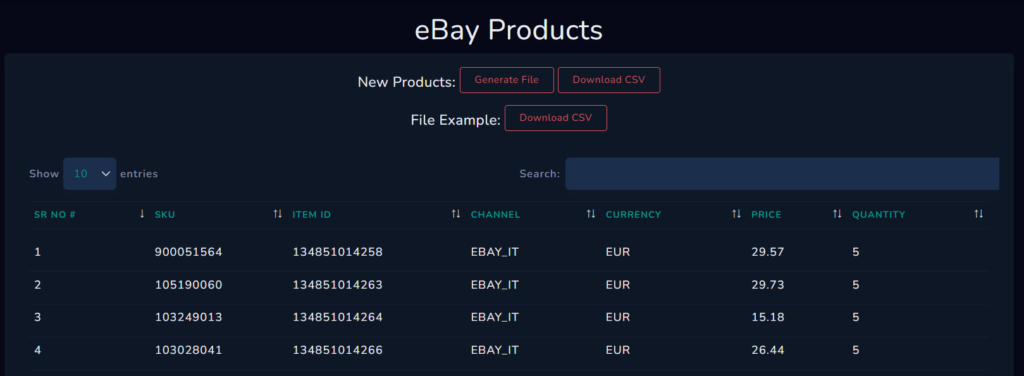Click item ID 134851014263
The height and width of the screenshot is (376, 1024).
point(338,285)
